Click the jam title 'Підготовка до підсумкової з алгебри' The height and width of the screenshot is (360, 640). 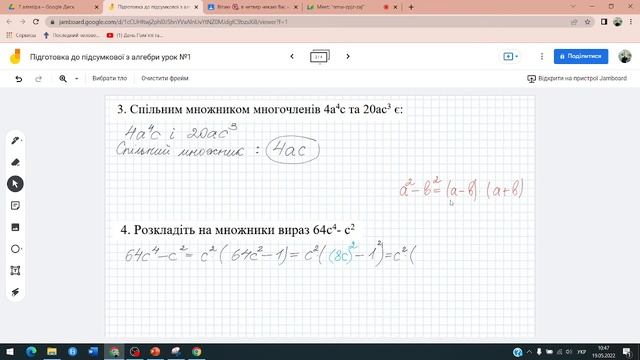pos(110,57)
